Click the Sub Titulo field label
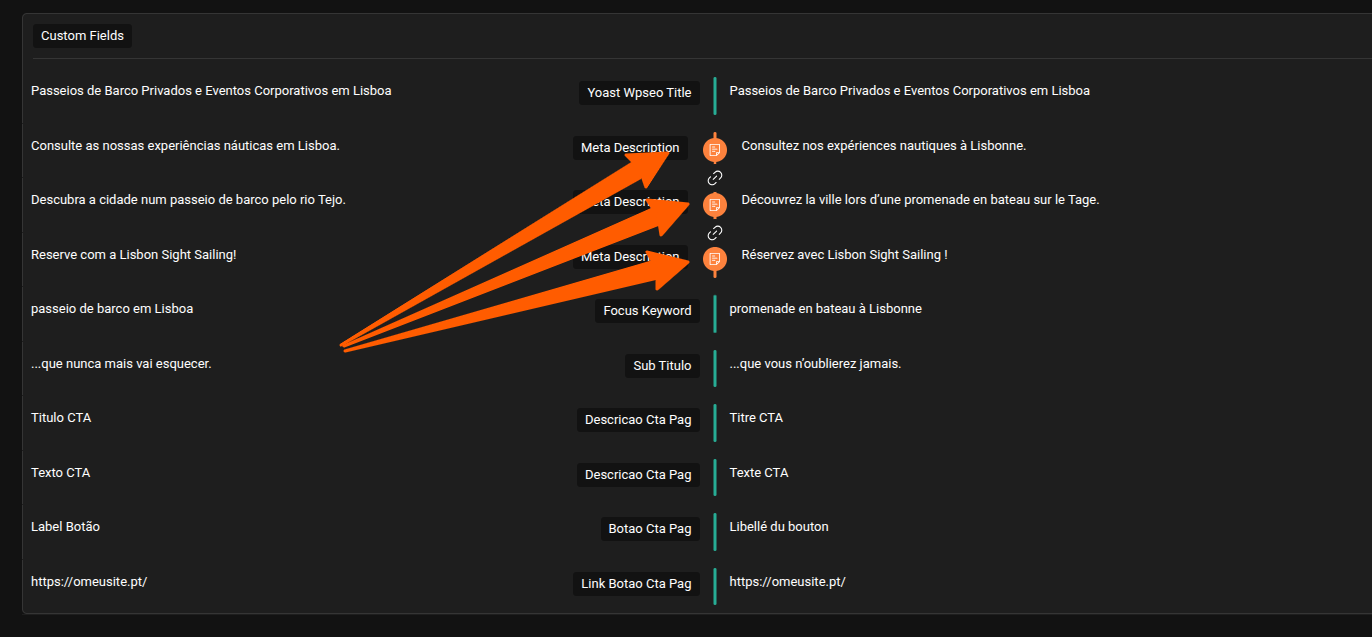 (662, 366)
